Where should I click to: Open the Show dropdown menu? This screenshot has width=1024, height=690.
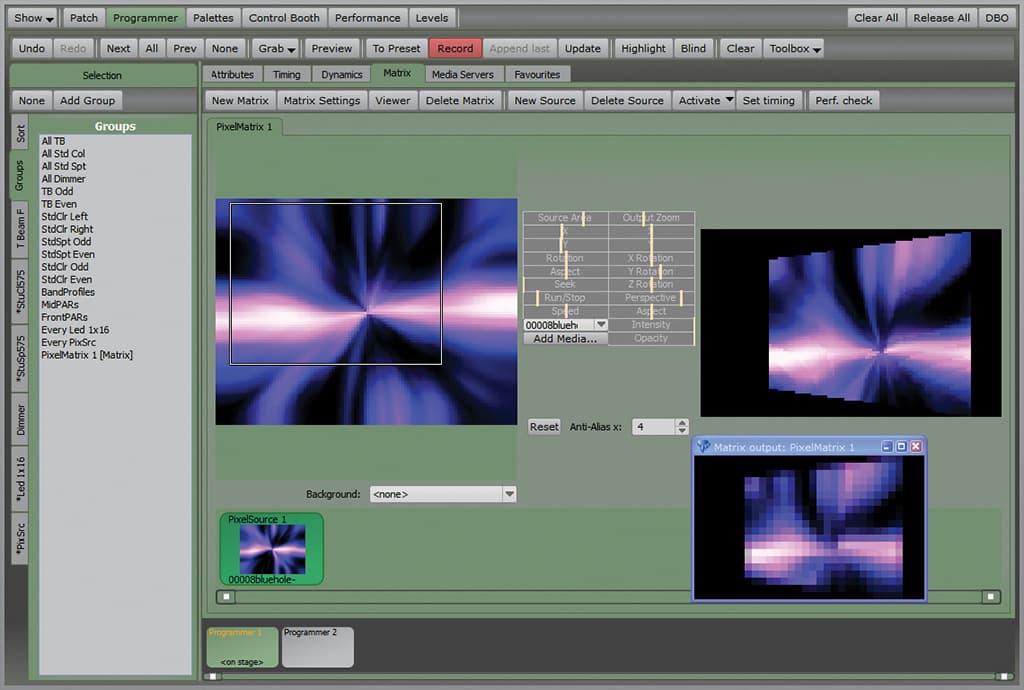coord(33,18)
